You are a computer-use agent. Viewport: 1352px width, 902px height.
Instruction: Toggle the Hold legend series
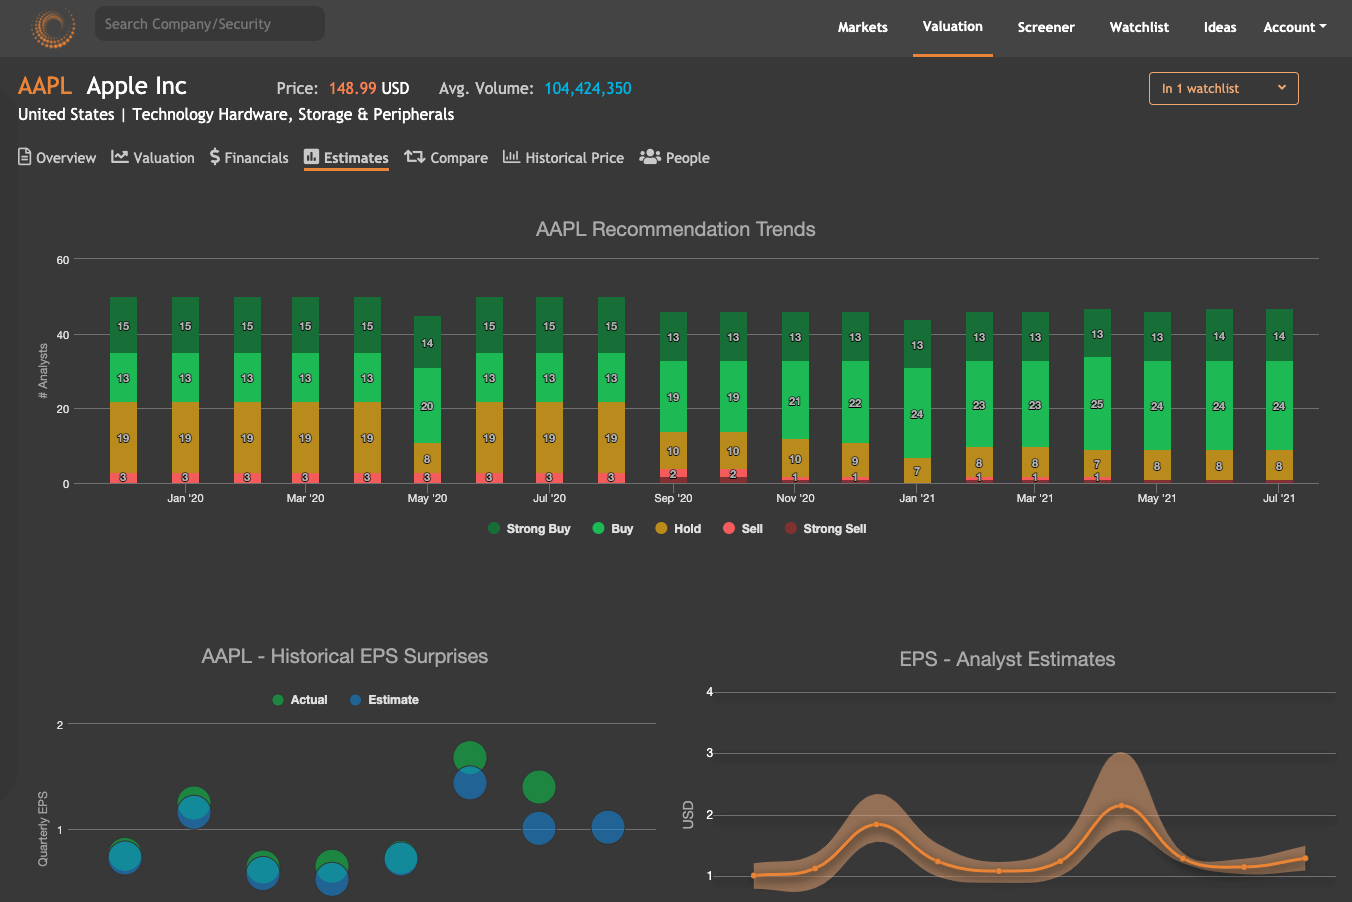coord(678,529)
